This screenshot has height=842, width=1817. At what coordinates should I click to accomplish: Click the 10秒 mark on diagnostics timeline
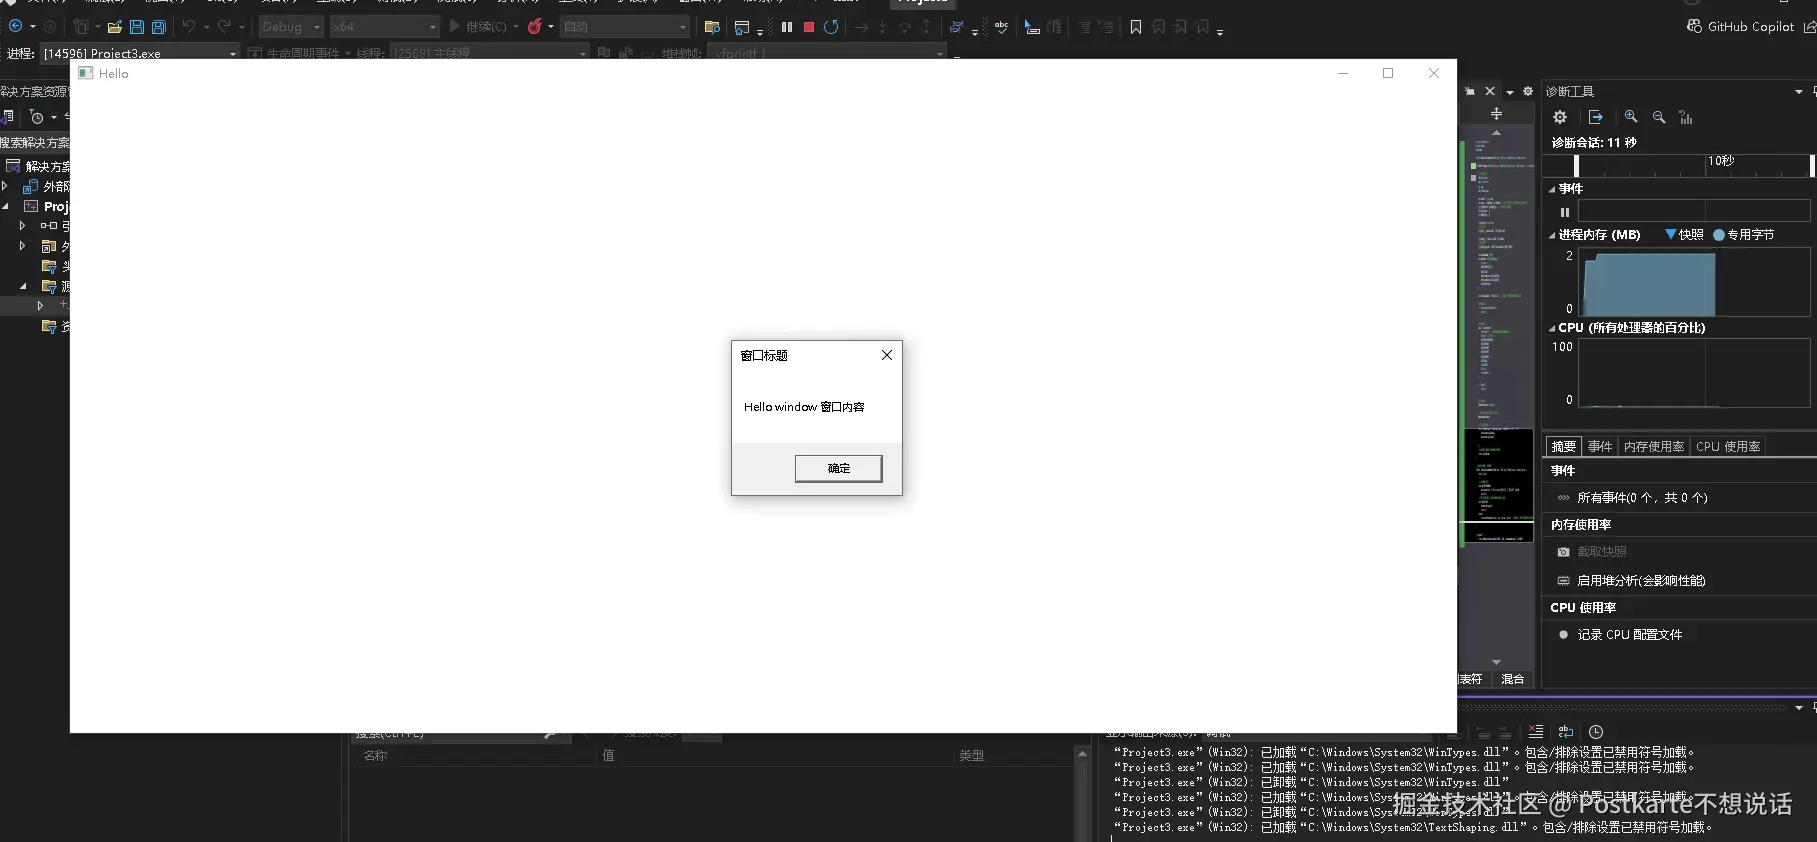pos(1720,160)
